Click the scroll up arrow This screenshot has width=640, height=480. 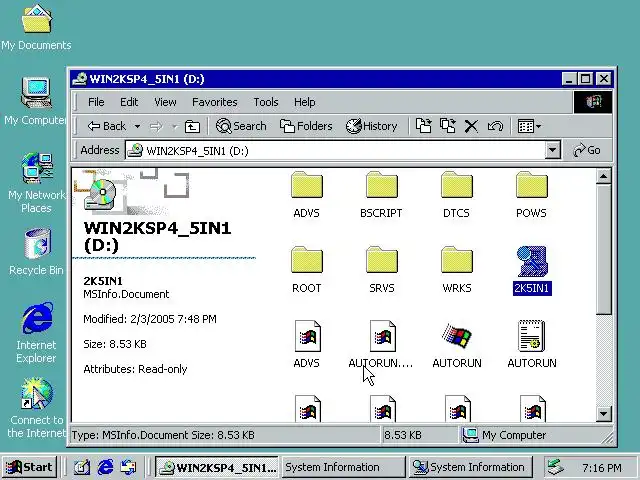pyautogui.click(x=603, y=176)
